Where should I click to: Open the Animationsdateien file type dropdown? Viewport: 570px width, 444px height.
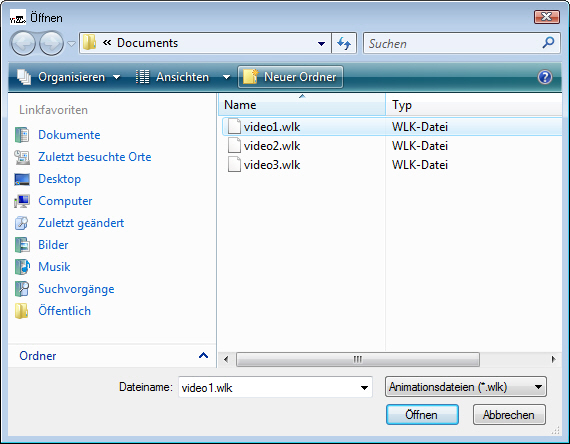point(466,387)
